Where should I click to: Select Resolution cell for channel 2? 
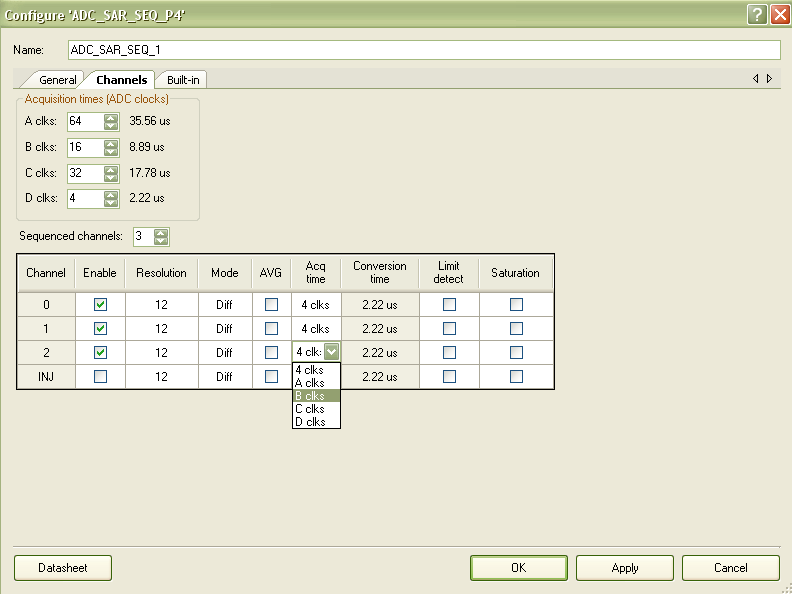coord(161,353)
